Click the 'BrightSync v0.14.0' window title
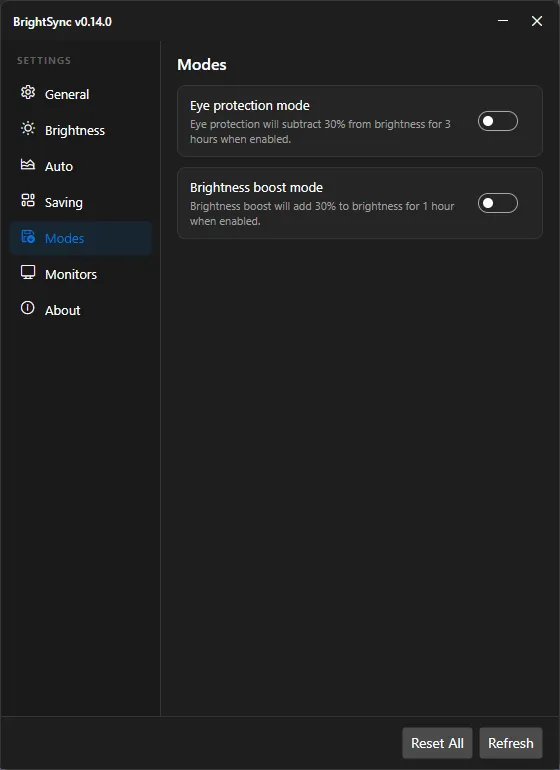This screenshot has width=560, height=770. (62, 22)
